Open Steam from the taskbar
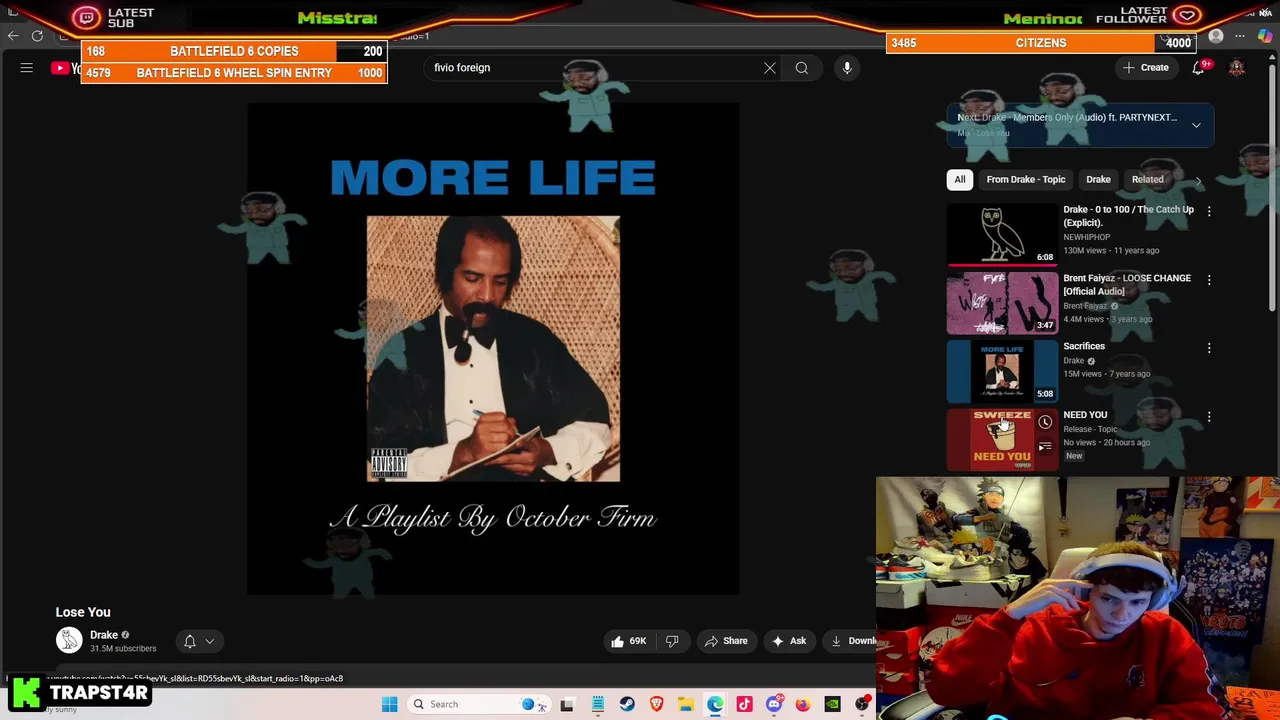 627,704
